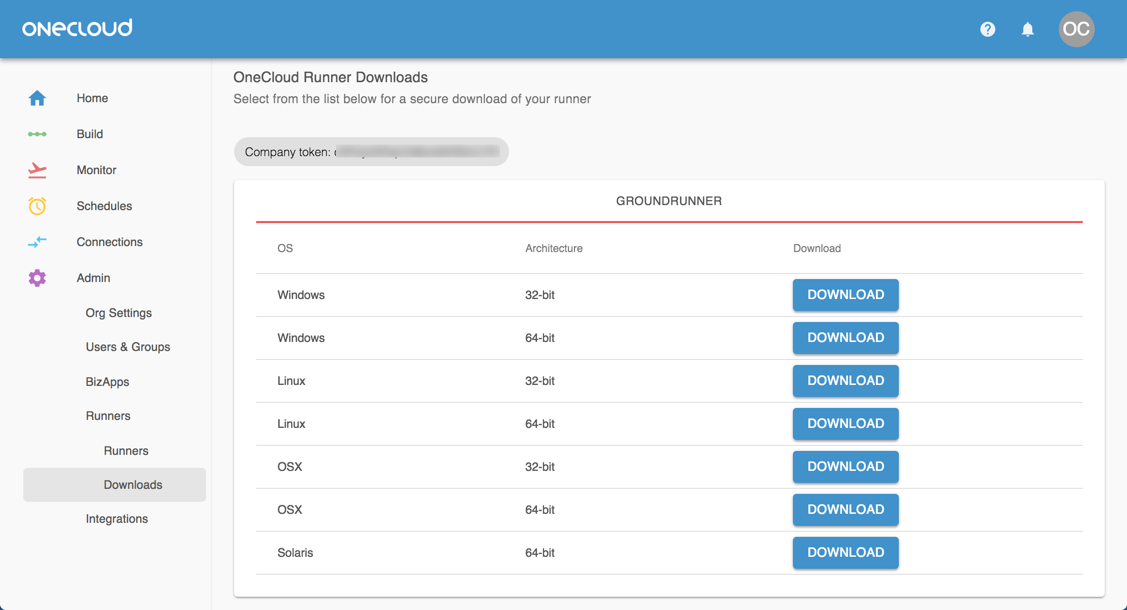Download the Solaris 64-bit runner
The width and height of the screenshot is (1127, 610).
pos(845,553)
